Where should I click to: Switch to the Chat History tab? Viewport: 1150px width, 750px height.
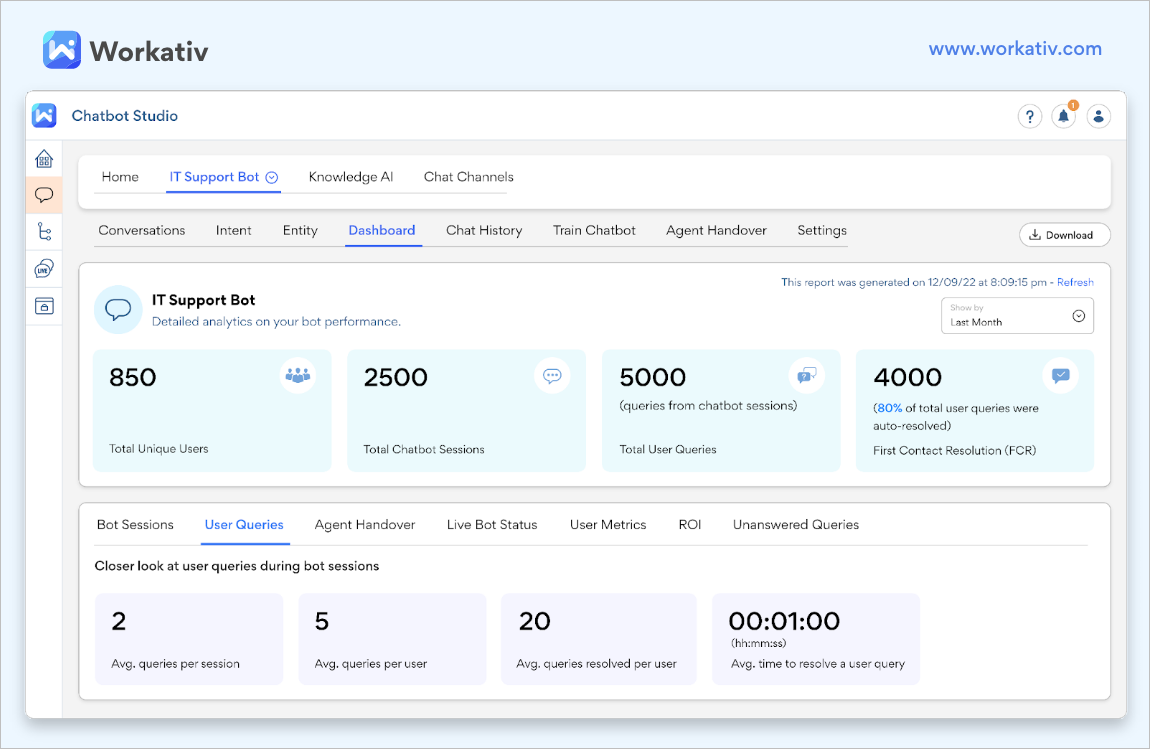tap(484, 230)
